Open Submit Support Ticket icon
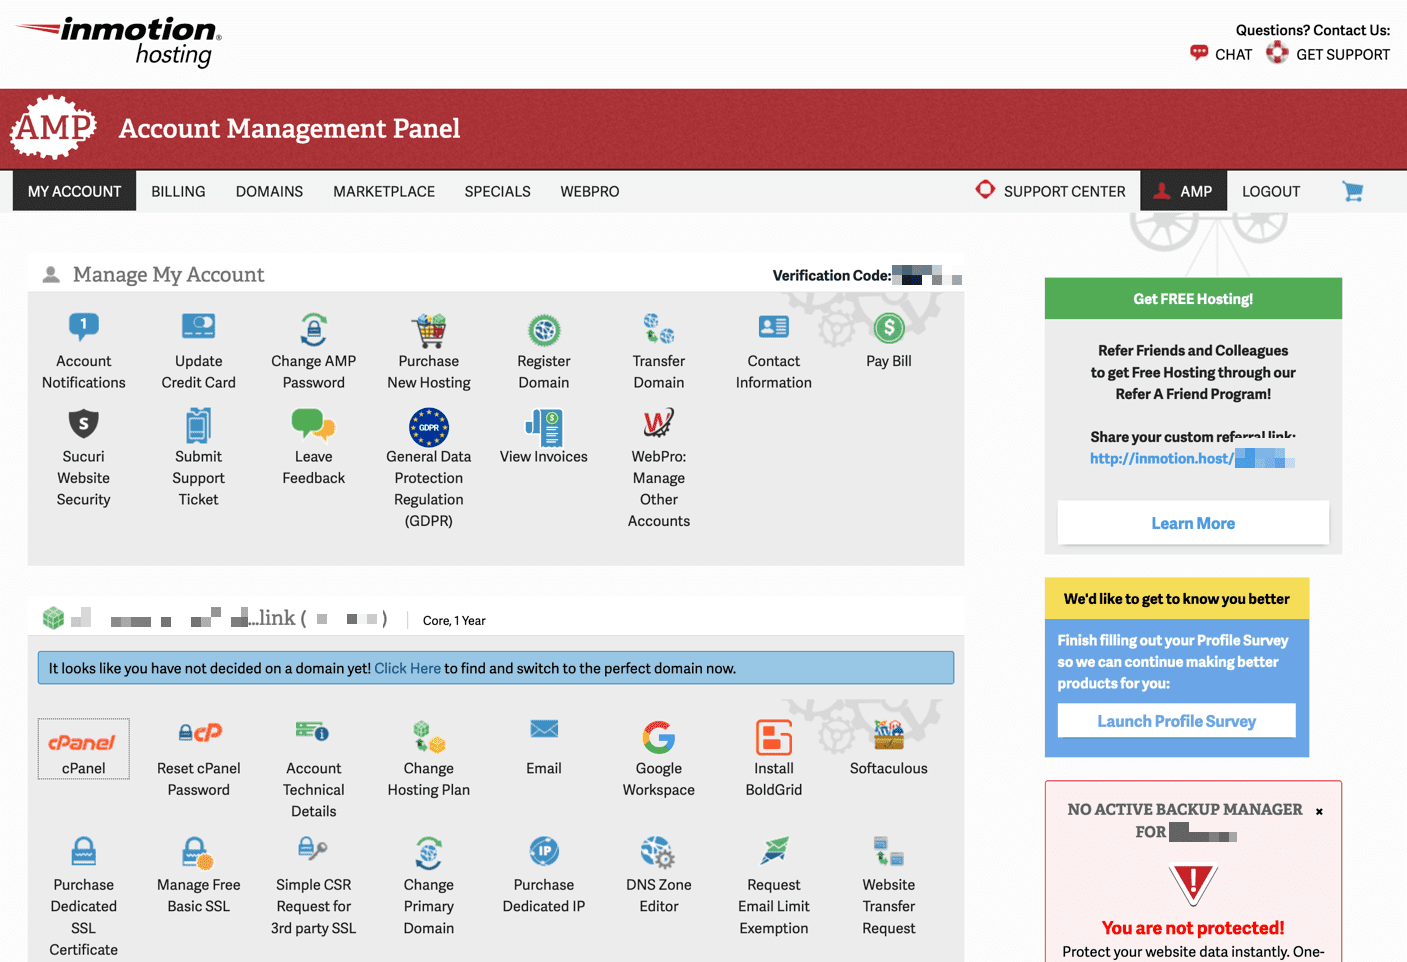1407x962 pixels. tap(198, 424)
